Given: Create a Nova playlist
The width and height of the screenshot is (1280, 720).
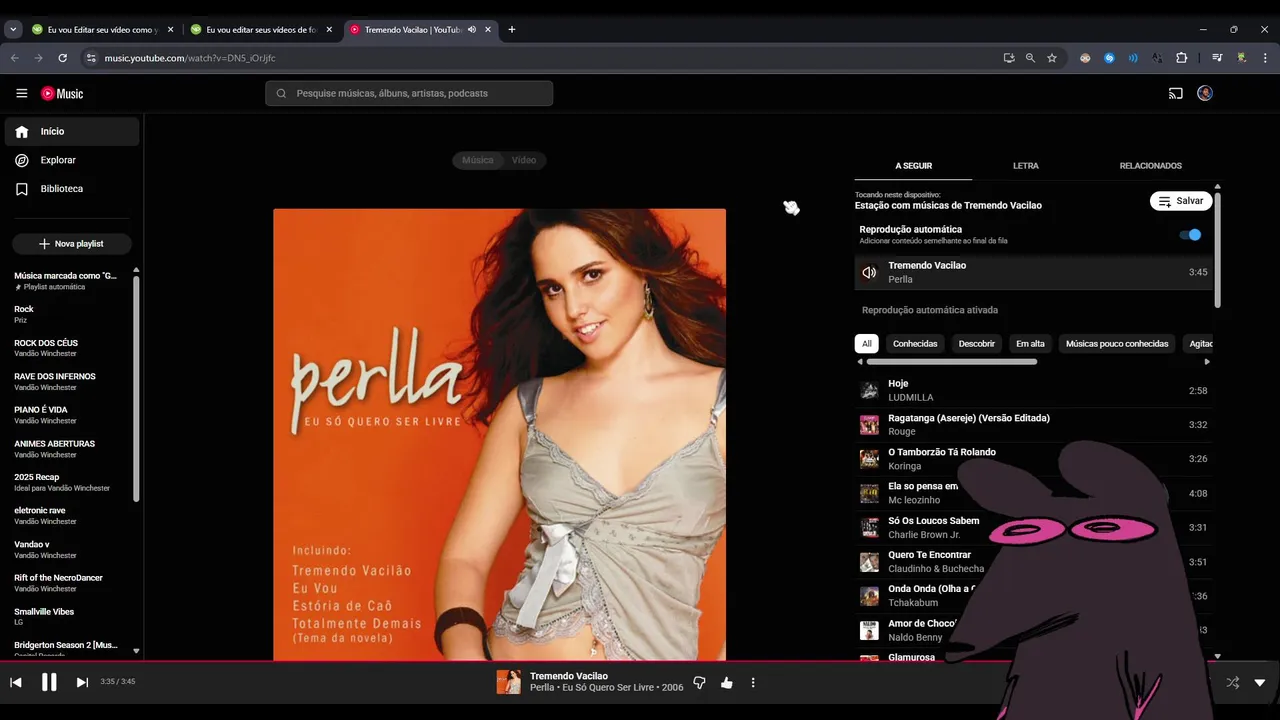Looking at the screenshot, I should 72,244.
